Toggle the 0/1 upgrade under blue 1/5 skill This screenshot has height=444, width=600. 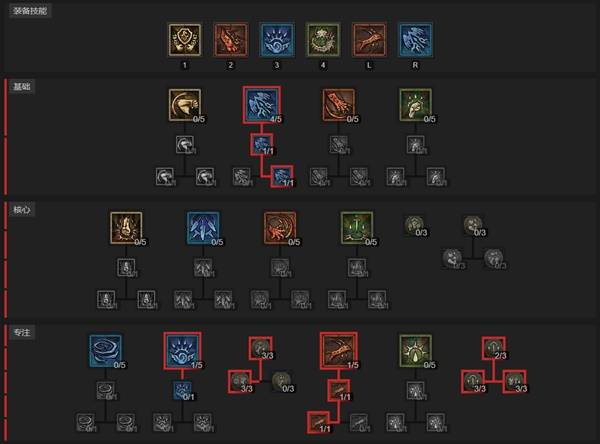click(x=183, y=390)
